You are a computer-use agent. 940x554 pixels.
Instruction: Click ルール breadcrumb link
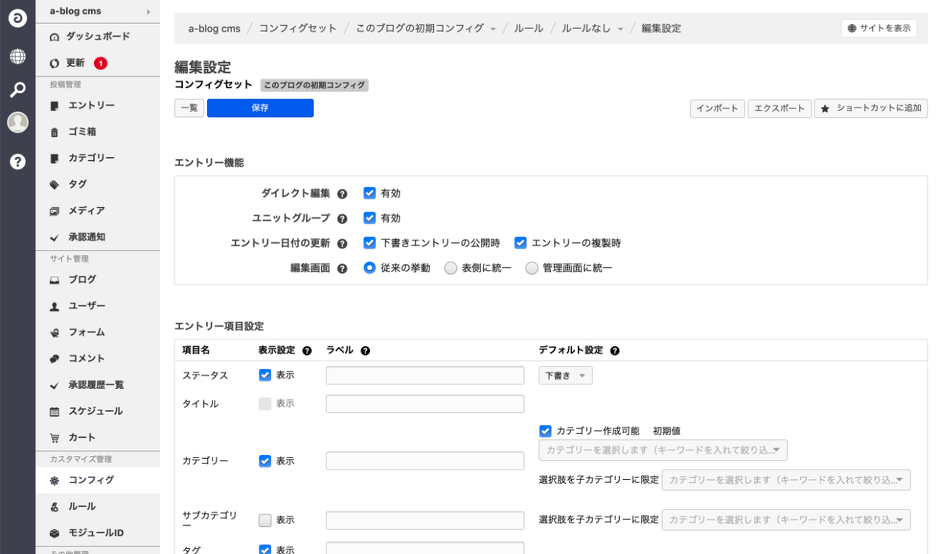pos(528,28)
